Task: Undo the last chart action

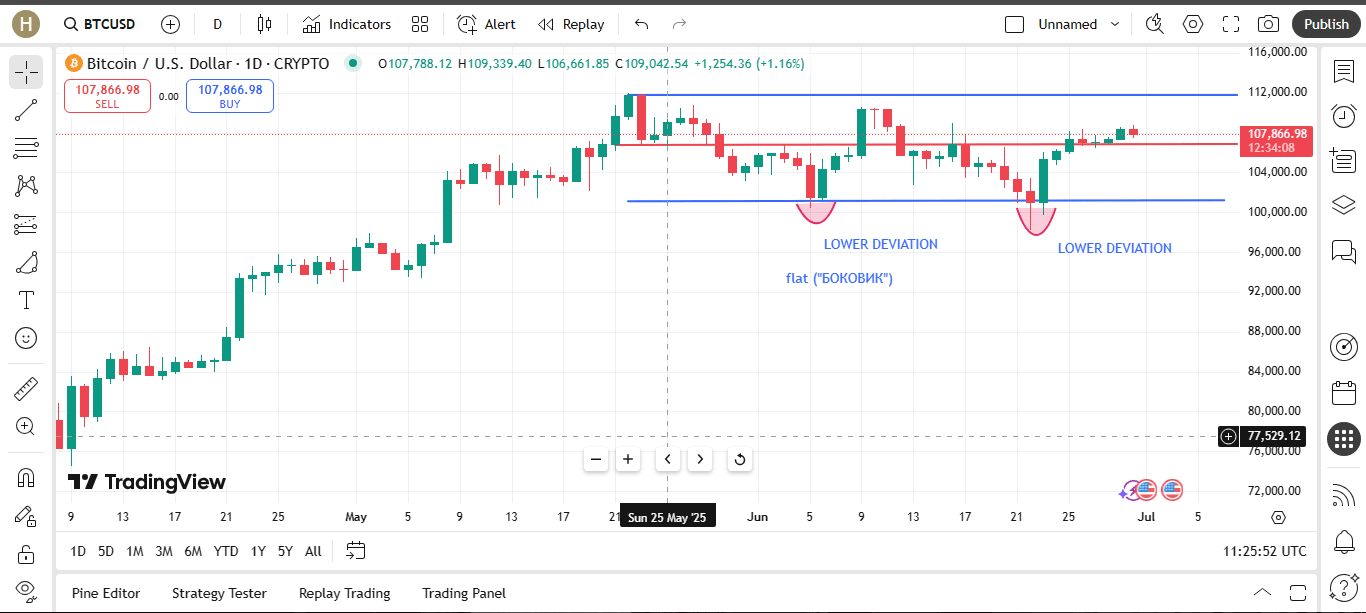Action: 642,24
